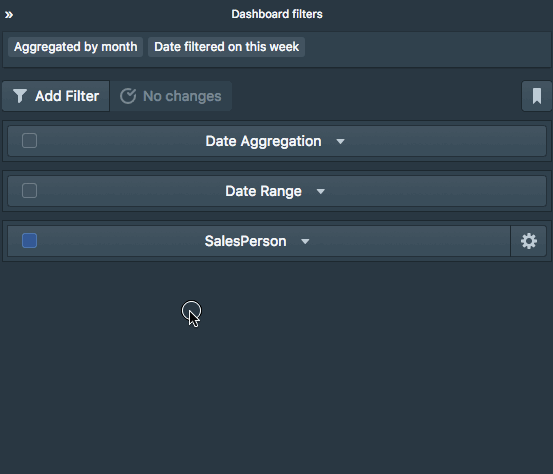Click the Date Range label text

pos(263,191)
